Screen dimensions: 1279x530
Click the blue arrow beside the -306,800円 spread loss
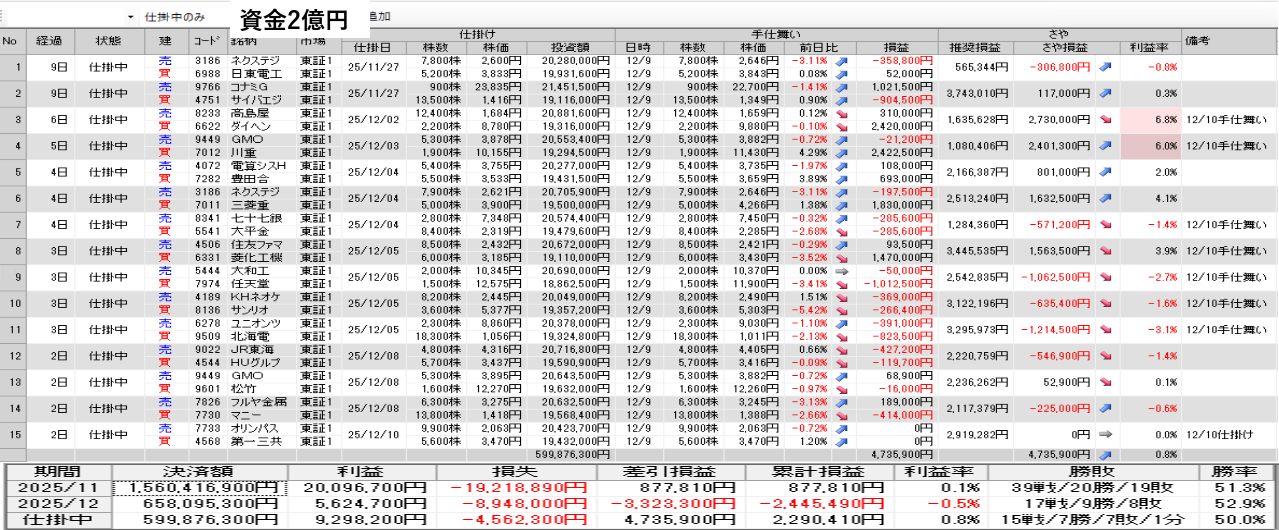tap(1105, 67)
